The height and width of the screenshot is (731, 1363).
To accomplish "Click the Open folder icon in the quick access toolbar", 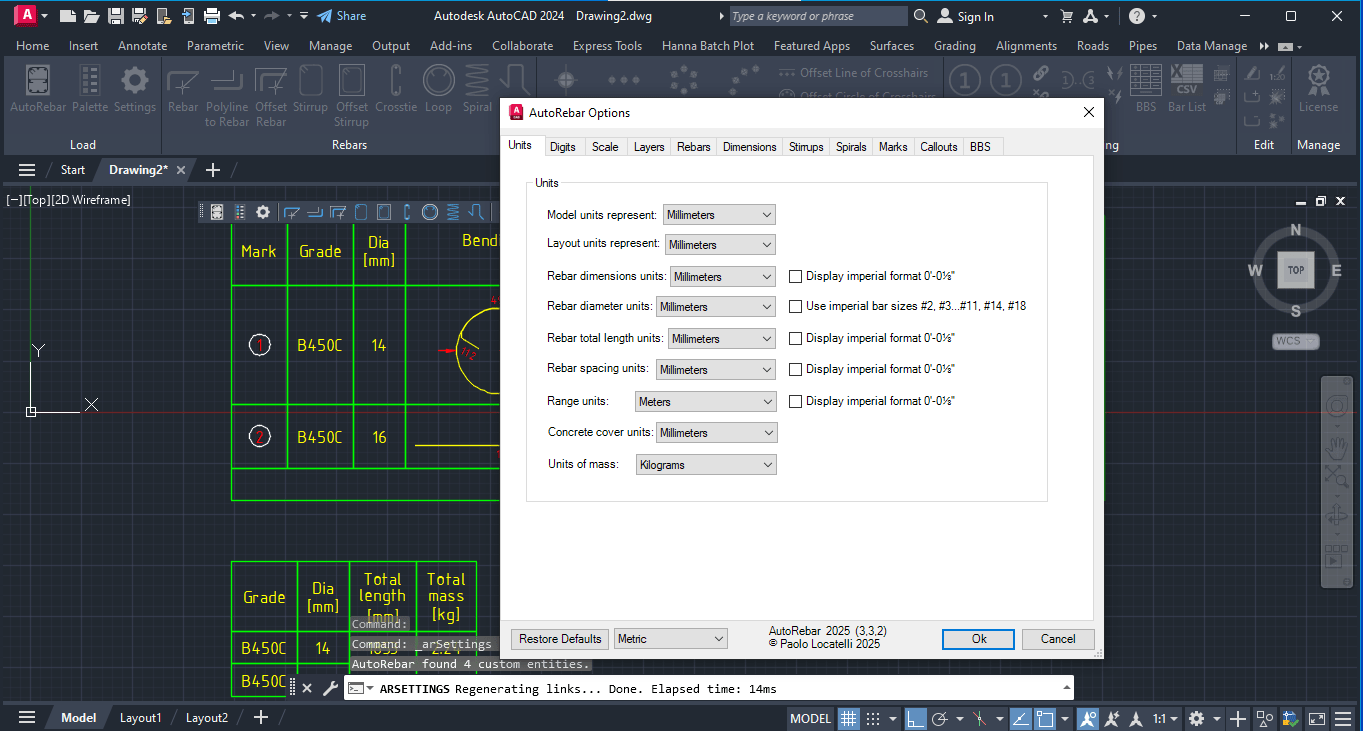I will (x=91, y=16).
